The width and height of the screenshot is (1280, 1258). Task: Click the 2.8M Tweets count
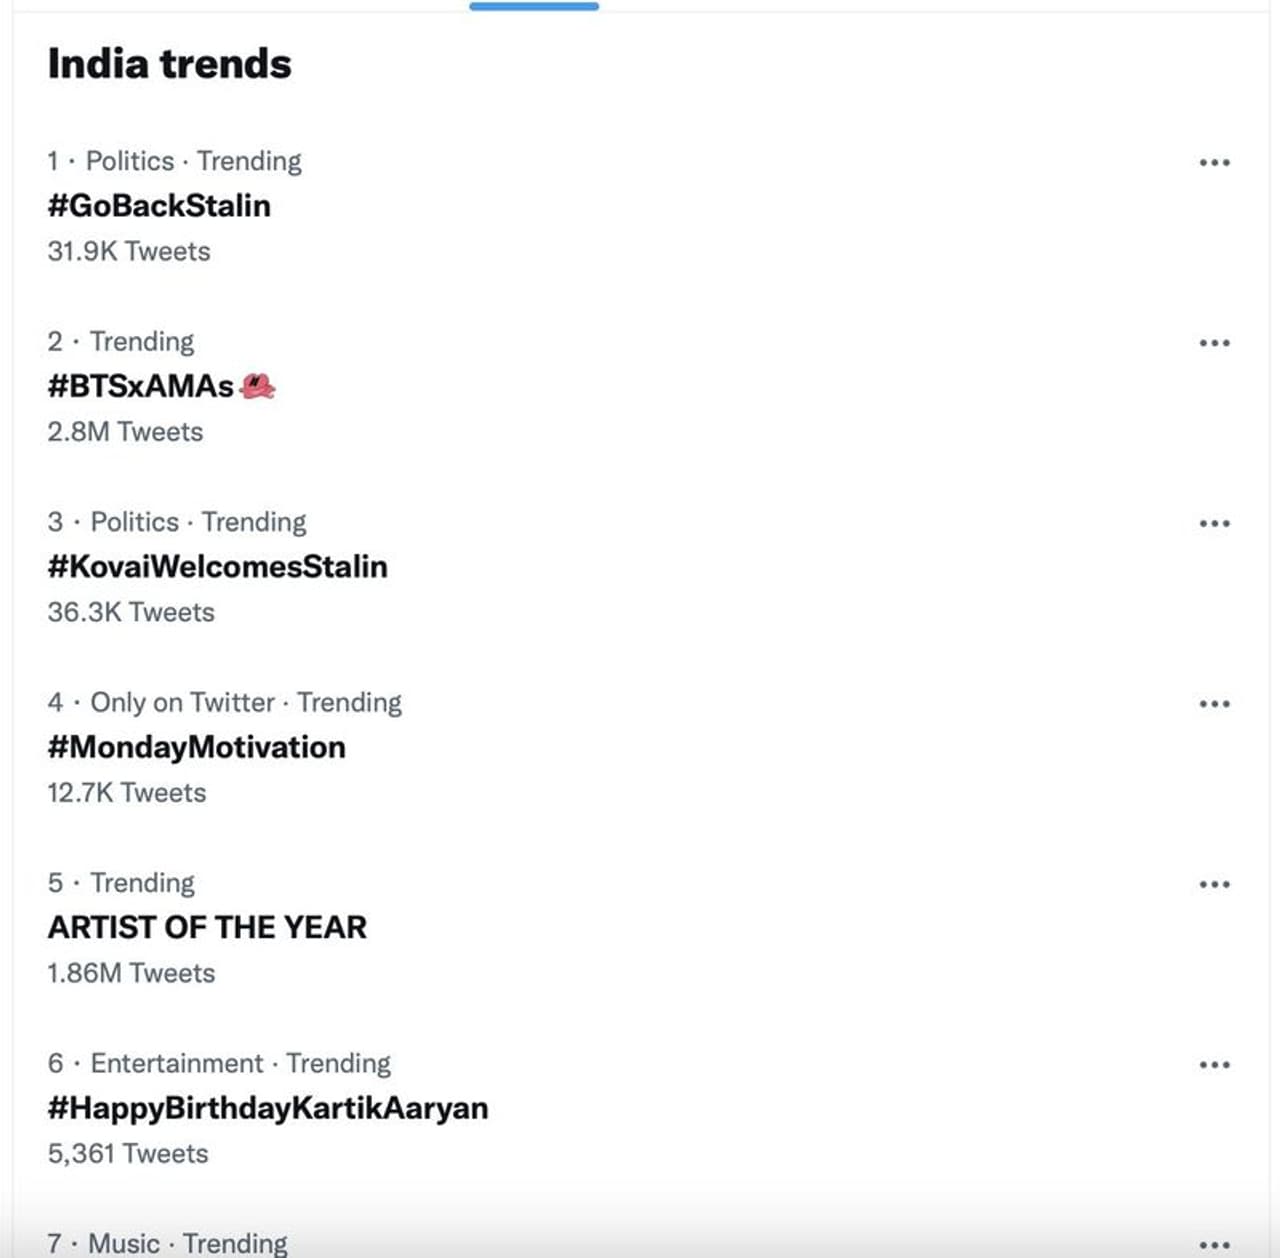click(x=125, y=432)
